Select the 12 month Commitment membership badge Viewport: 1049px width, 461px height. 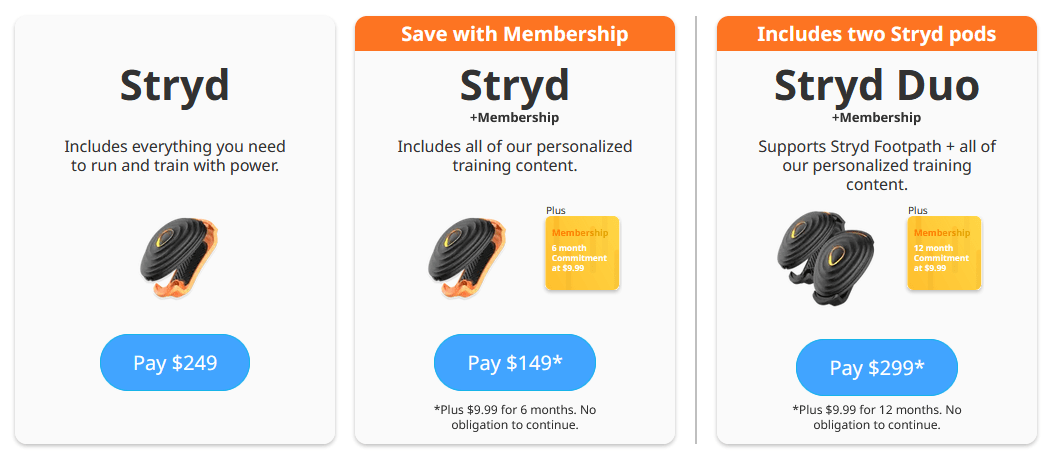(944, 253)
